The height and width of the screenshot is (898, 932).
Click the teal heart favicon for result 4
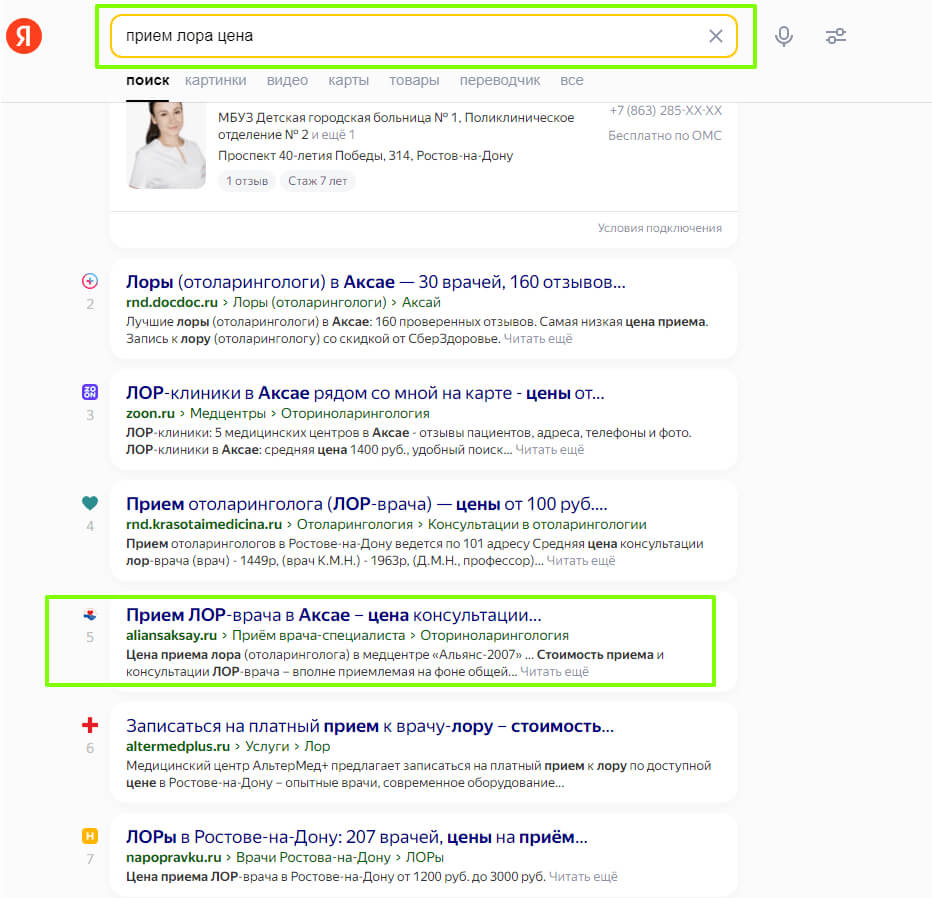tap(90, 503)
